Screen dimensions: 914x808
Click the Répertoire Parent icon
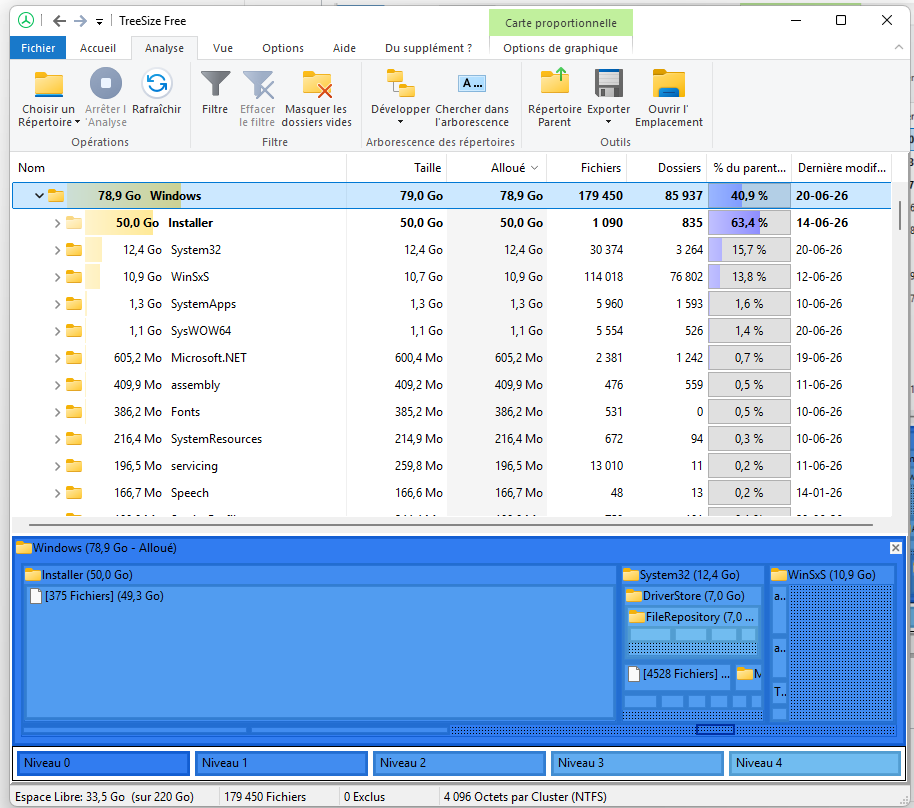click(554, 82)
